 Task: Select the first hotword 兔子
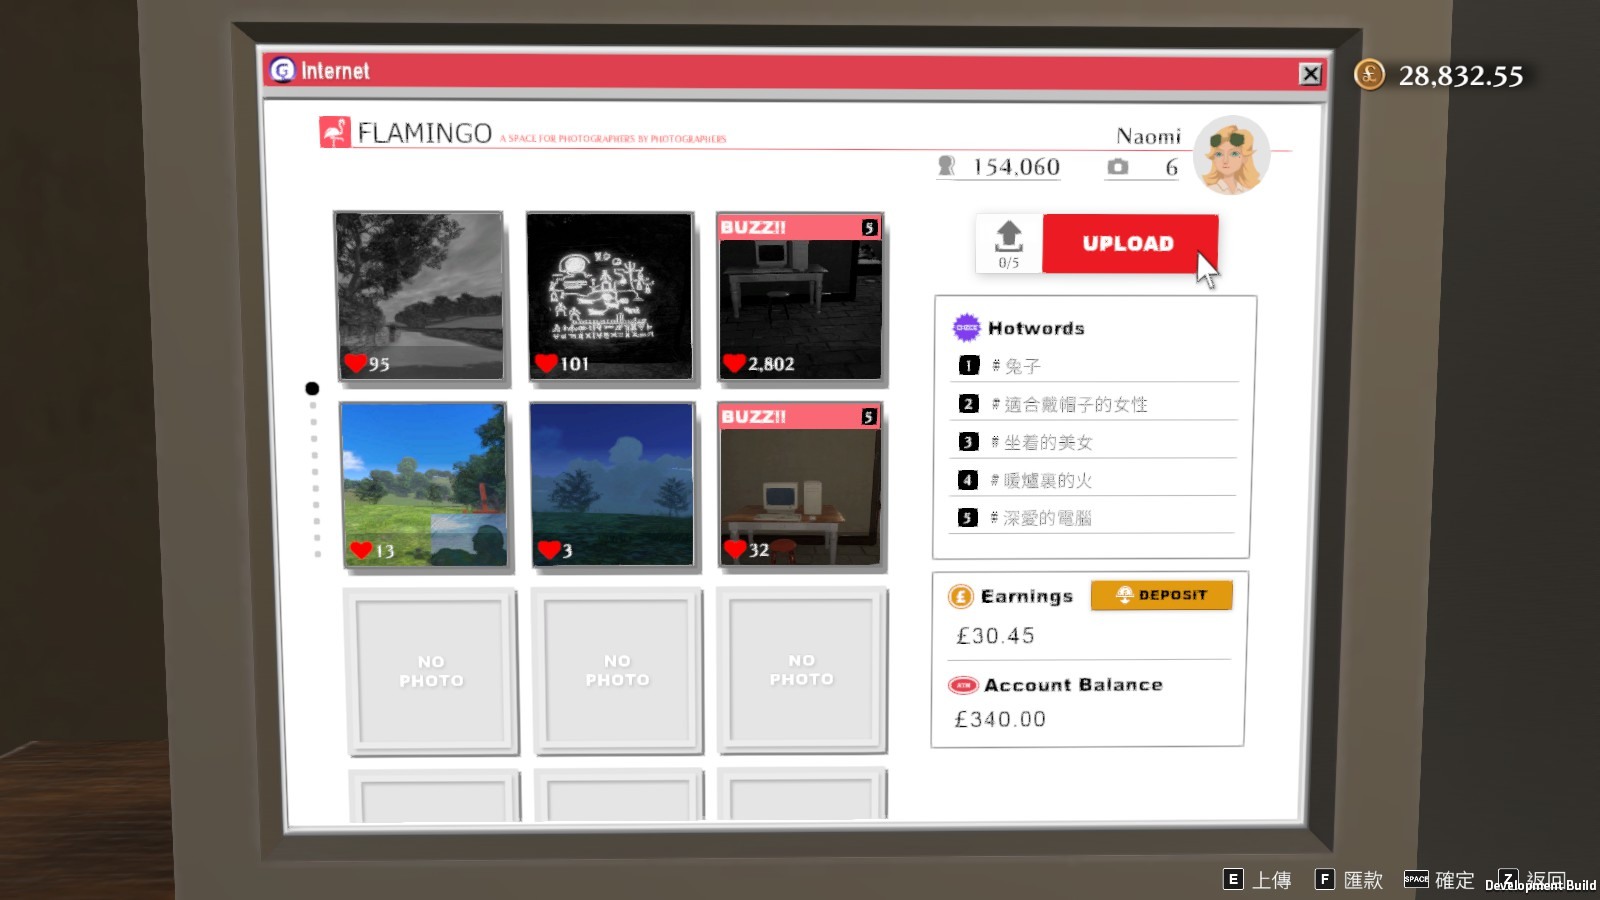pyautogui.click(x=1022, y=366)
